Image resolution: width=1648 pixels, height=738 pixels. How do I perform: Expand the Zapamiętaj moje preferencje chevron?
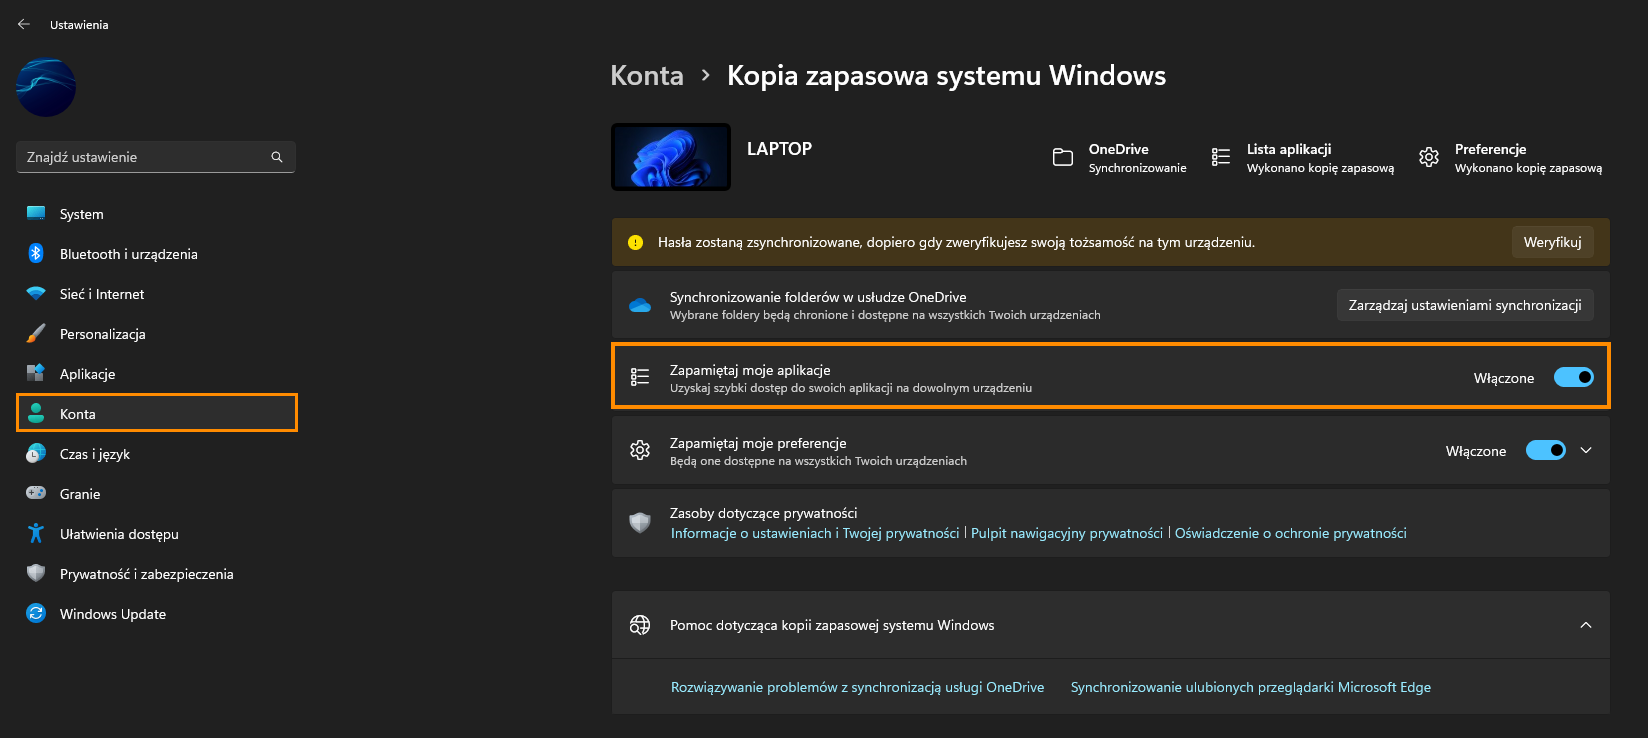pos(1585,450)
